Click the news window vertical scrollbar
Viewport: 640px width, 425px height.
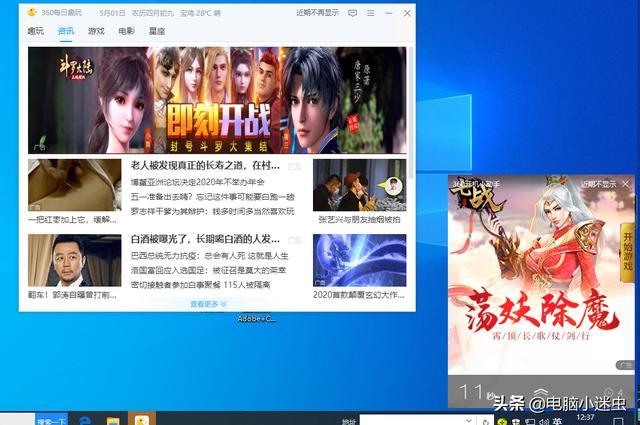[411, 113]
